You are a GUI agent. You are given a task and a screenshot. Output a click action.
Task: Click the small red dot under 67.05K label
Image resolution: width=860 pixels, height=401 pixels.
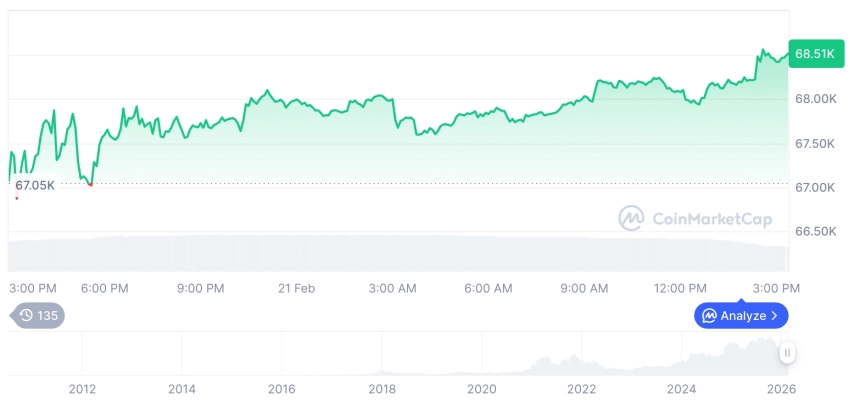coord(16,198)
